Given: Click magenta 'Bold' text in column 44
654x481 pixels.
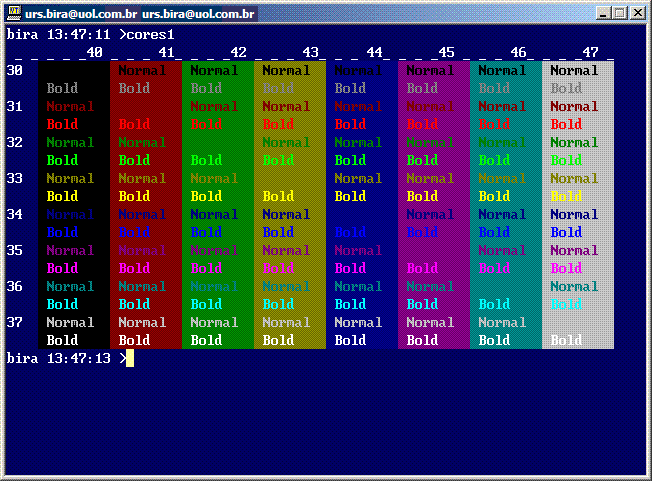Looking at the screenshot, I should pos(350,268).
